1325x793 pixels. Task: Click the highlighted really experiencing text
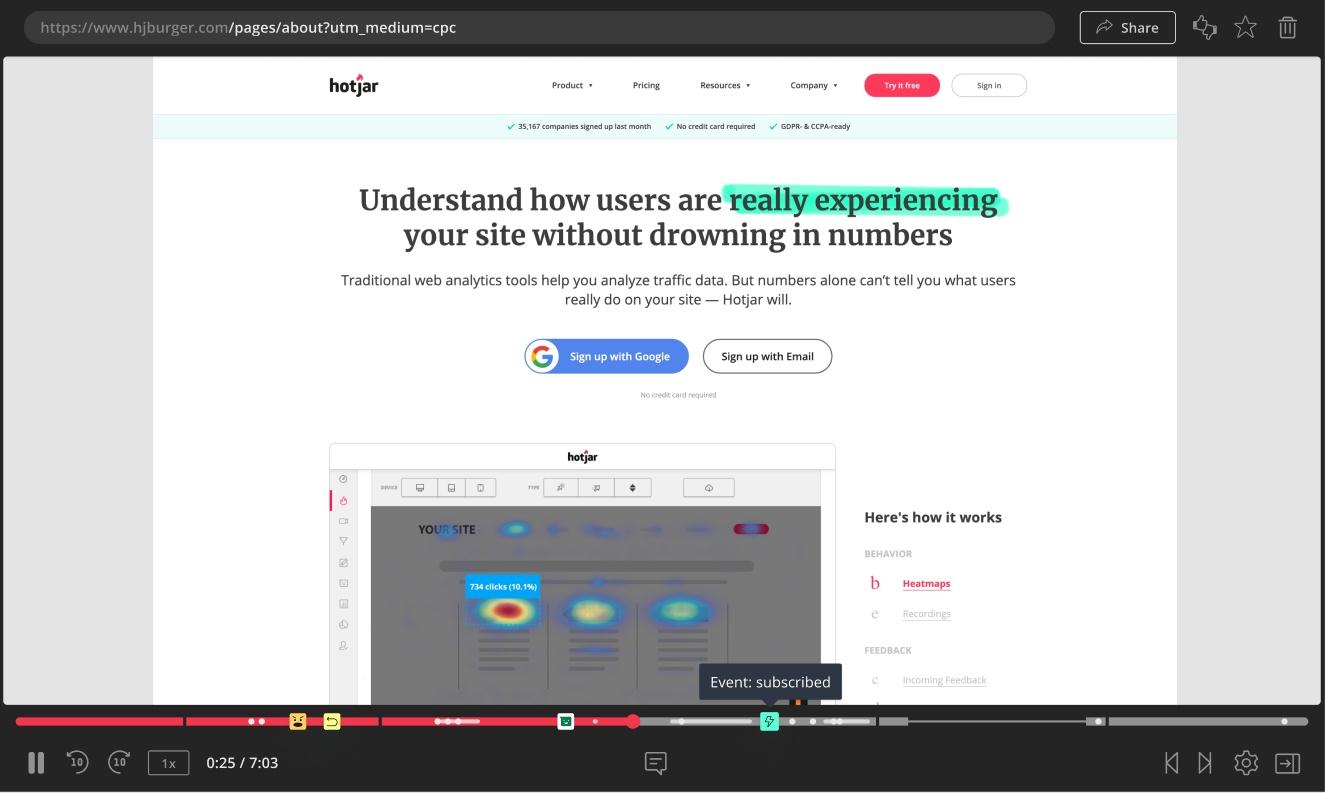tap(864, 200)
